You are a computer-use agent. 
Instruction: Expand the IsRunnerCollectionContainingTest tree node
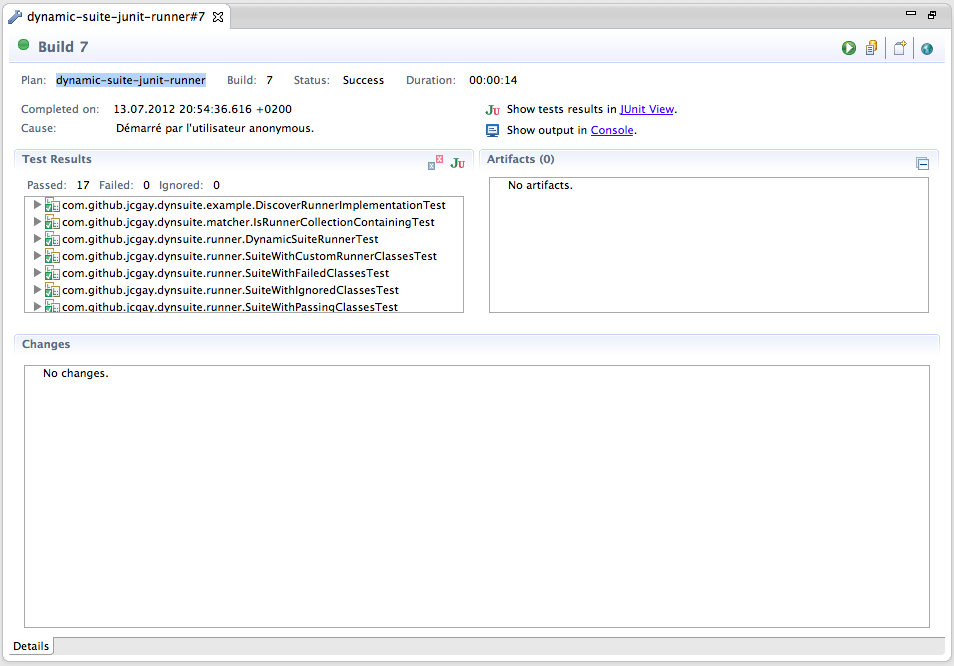click(x=37, y=221)
